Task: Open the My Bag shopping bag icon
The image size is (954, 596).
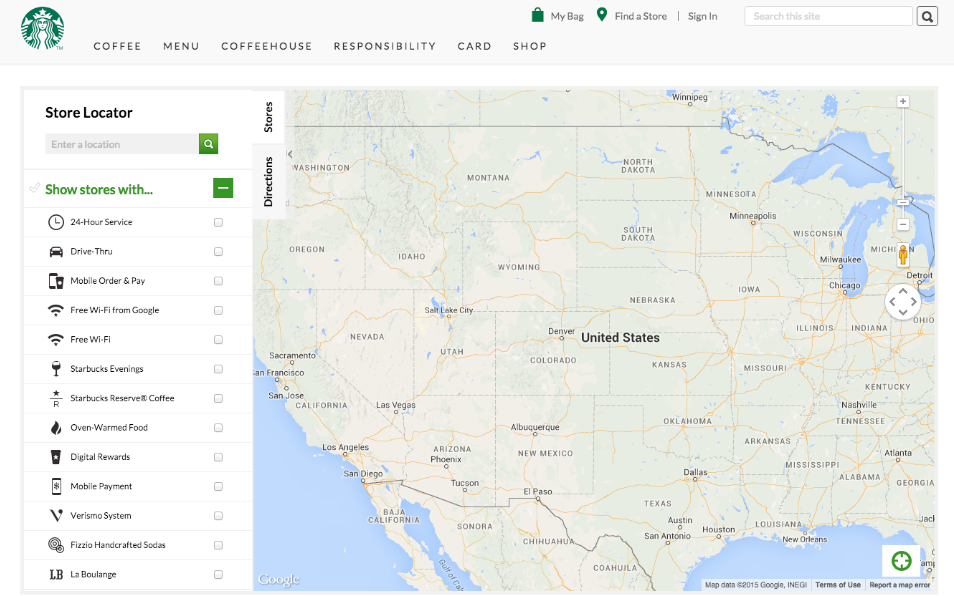Action: point(537,15)
